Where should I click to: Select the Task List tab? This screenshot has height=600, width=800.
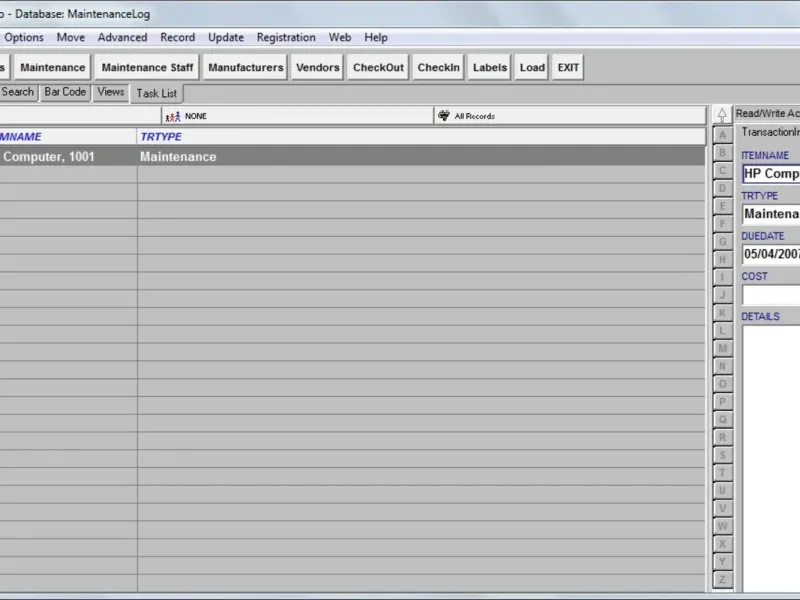point(157,94)
